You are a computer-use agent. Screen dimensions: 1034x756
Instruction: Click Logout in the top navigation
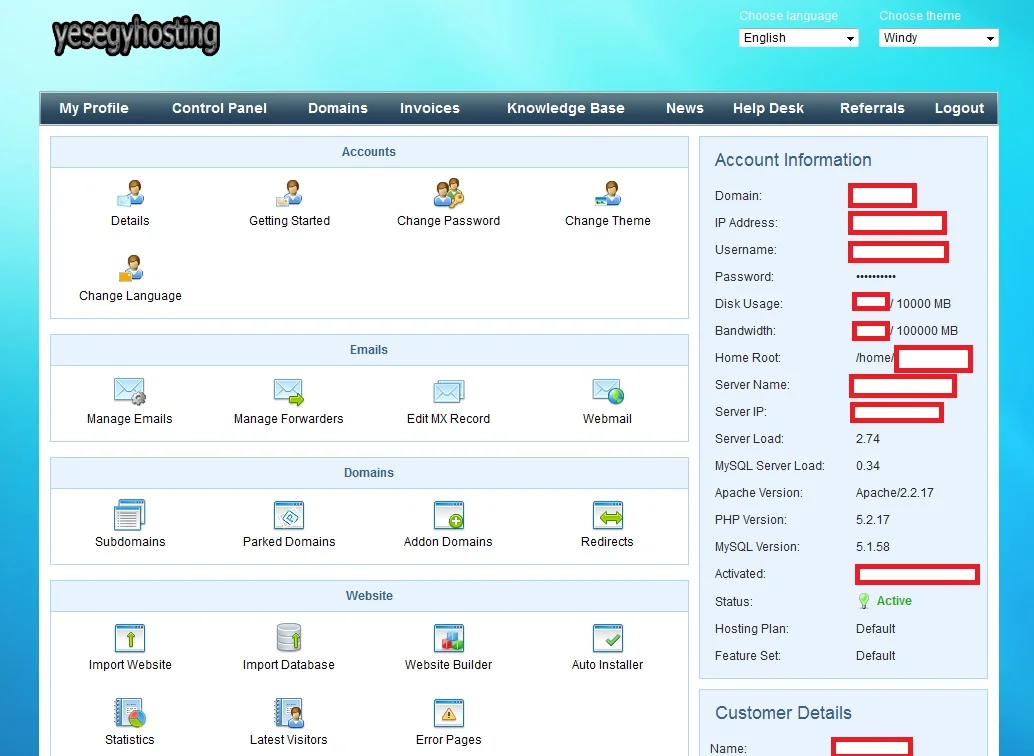(x=959, y=108)
